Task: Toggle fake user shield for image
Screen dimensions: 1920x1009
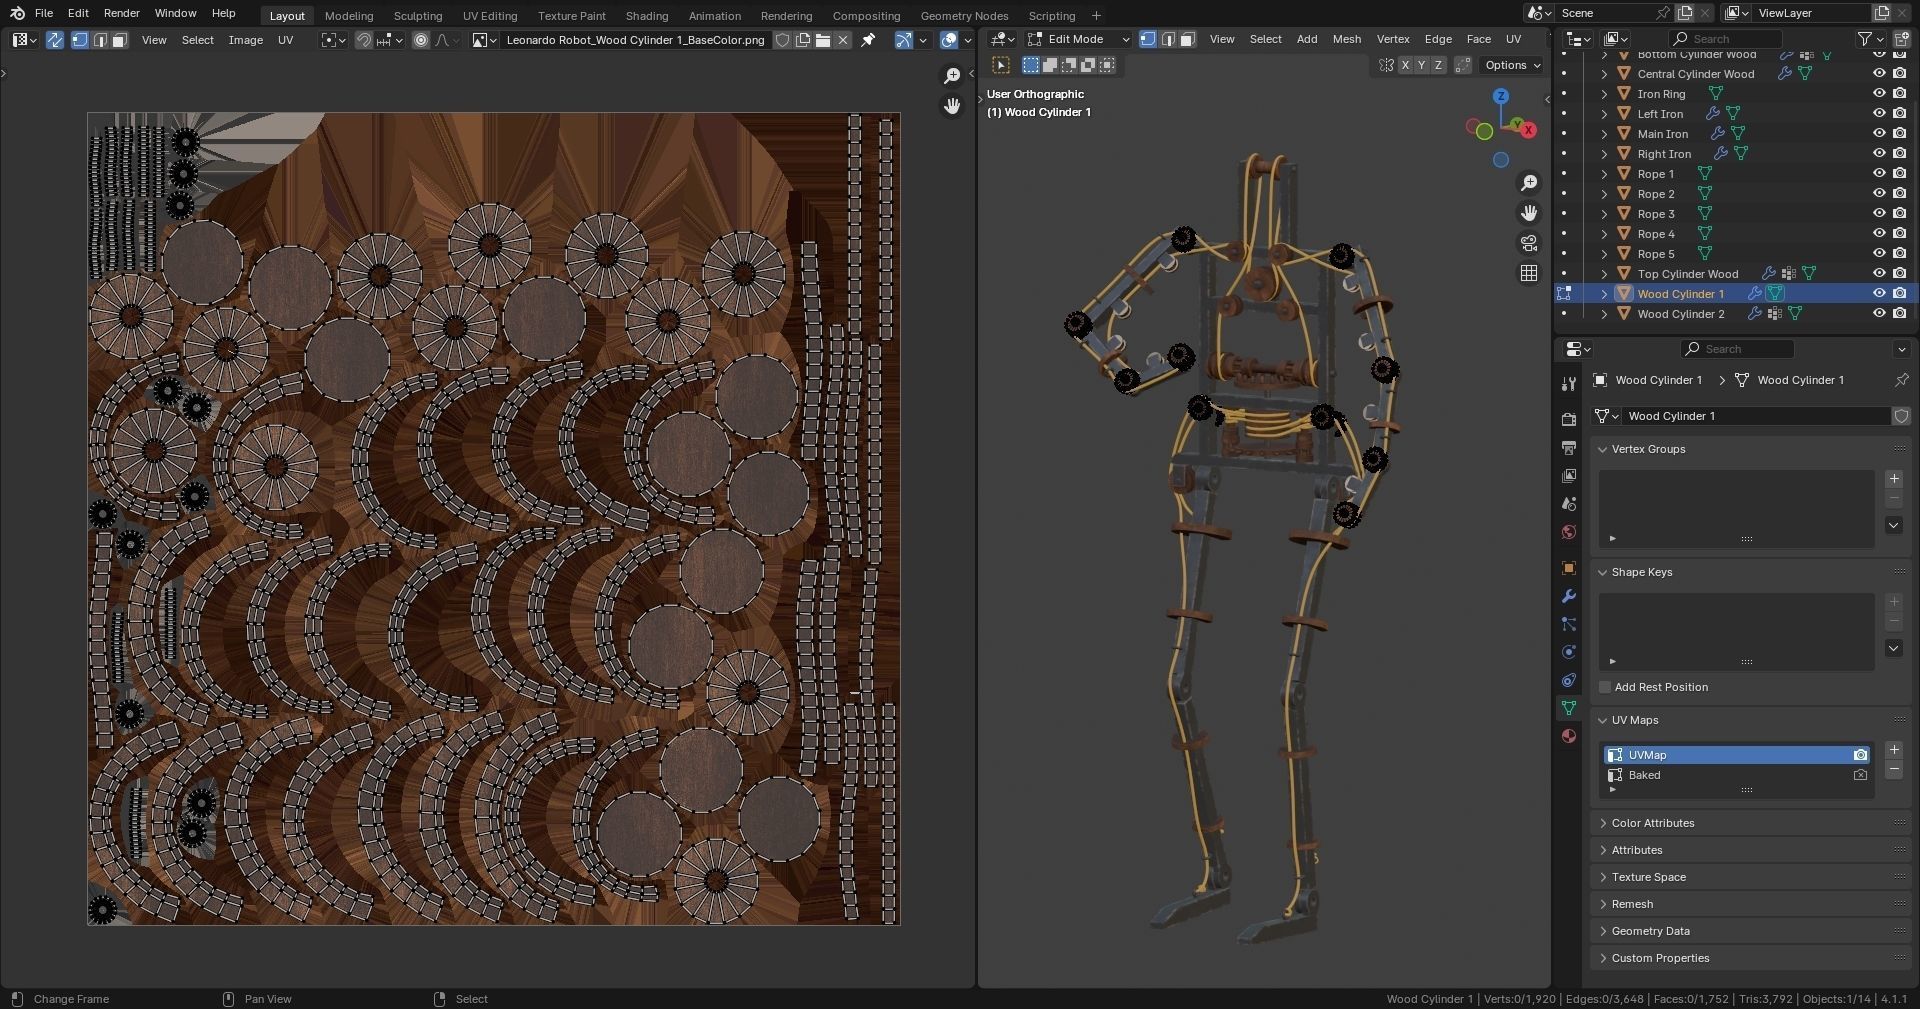Action: (x=783, y=40)
